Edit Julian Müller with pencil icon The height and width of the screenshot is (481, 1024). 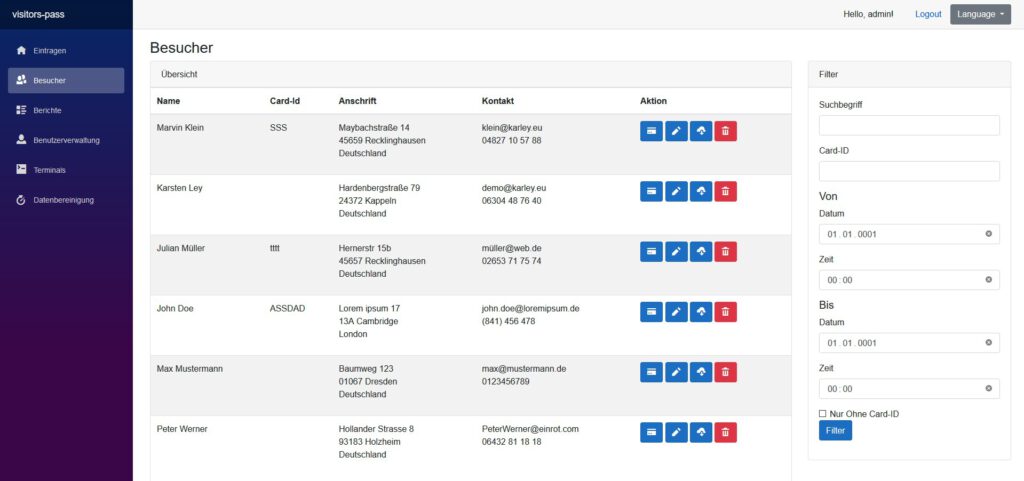click(x=676, y=251)
